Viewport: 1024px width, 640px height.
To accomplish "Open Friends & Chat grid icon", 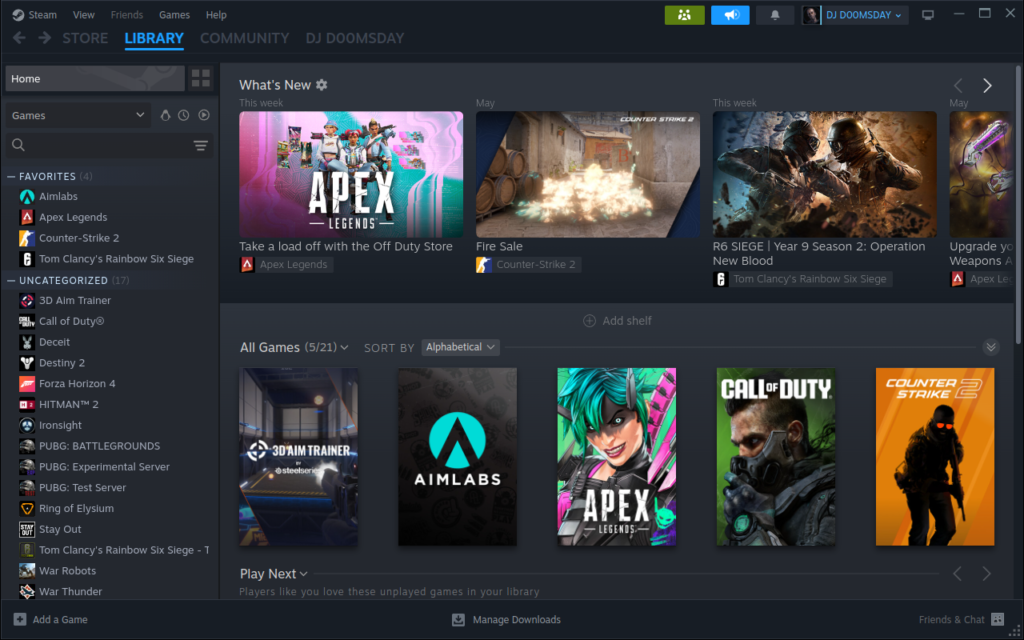I will [997, 619].
